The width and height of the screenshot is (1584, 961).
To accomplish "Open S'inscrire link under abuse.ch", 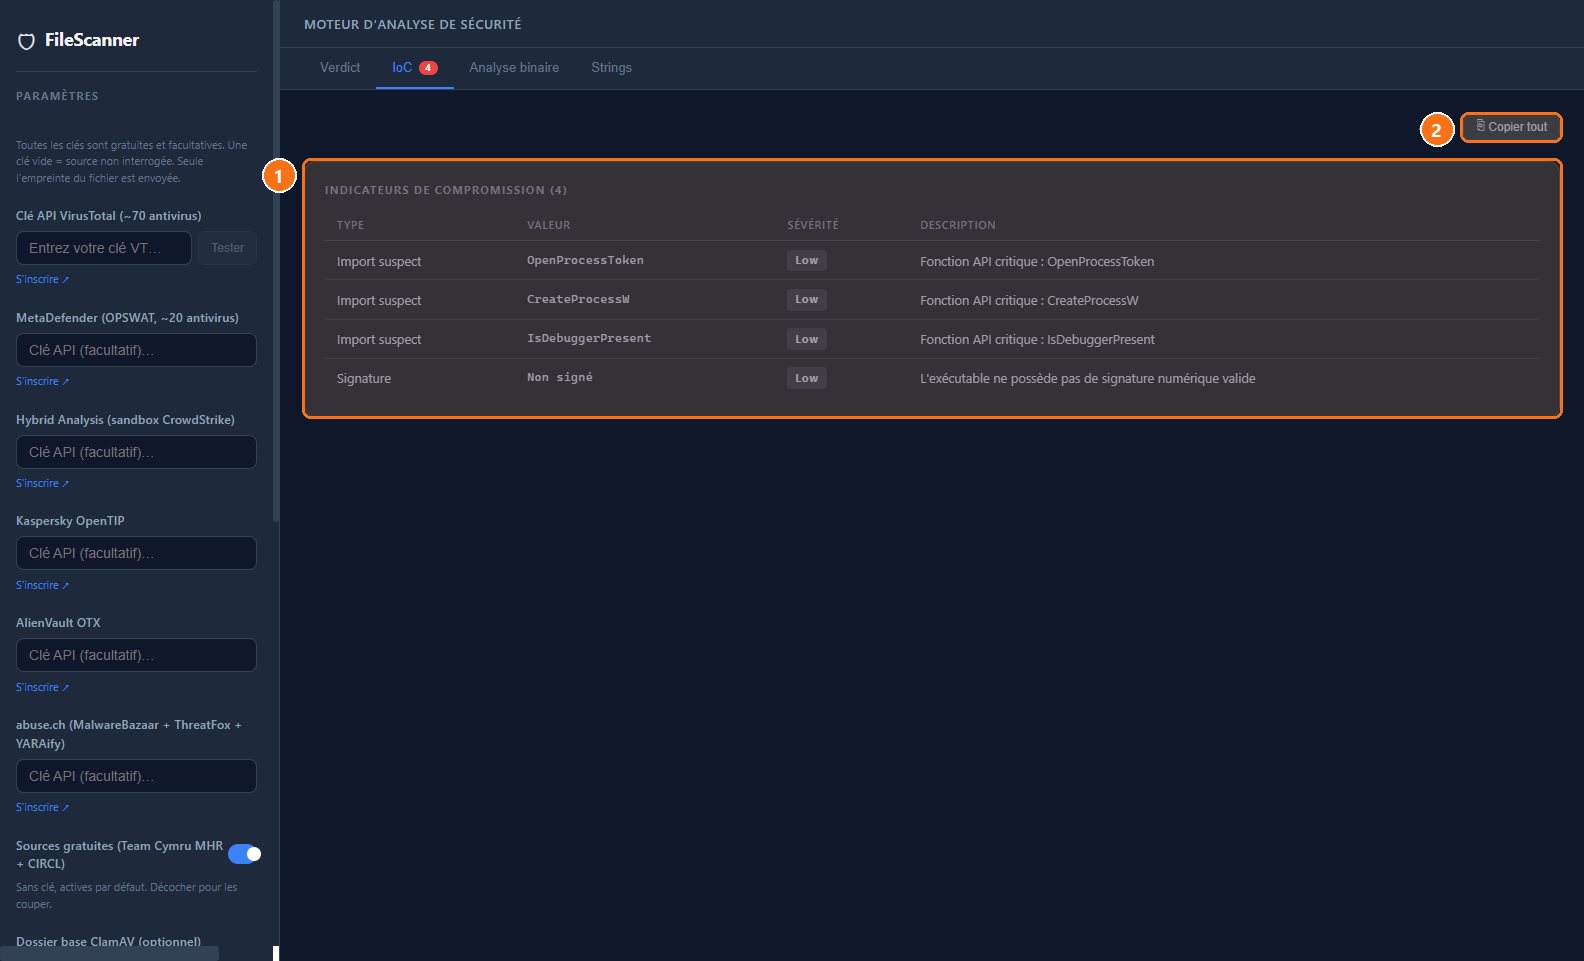I will click(x=42, y=807).
